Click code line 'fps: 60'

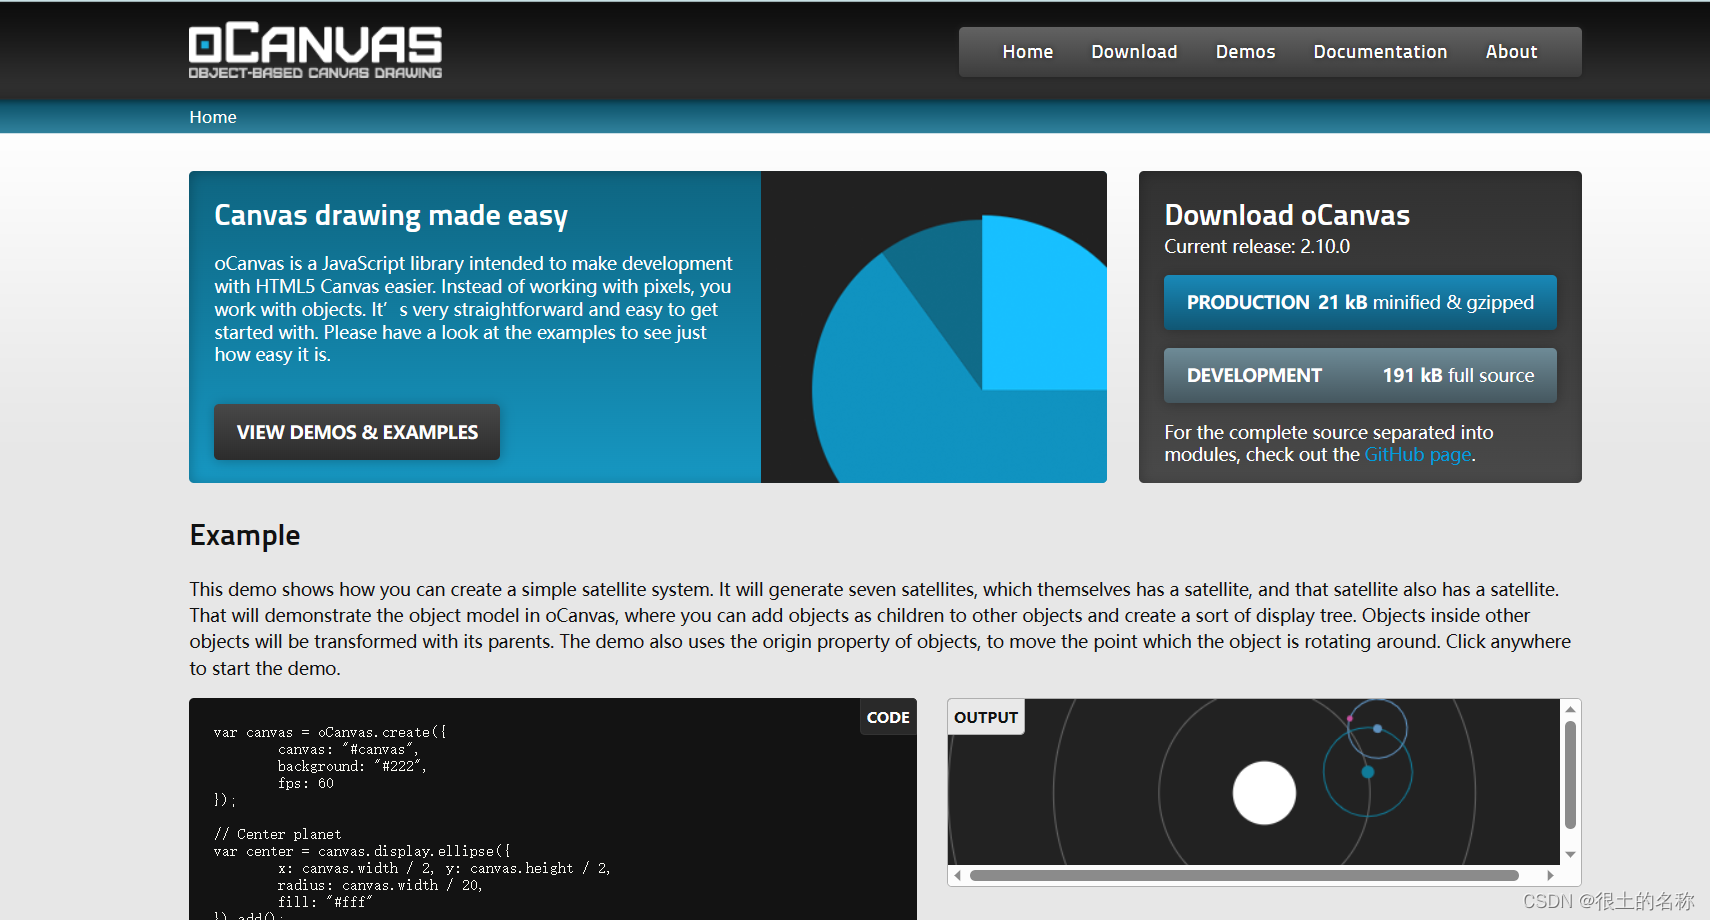click(x=306, y=783)
